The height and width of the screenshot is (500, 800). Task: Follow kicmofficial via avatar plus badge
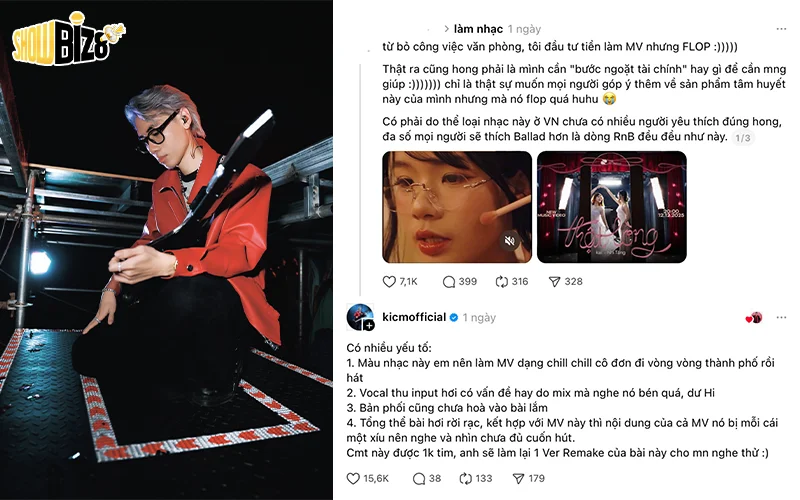tap(369, 325)
